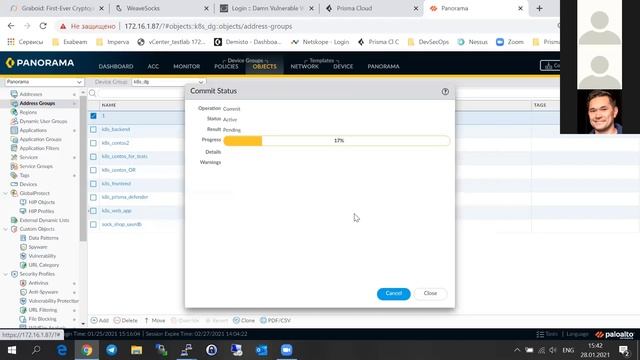Switch to the Prisma Cloud browser tab
This screenshot has width=640, height=360.
click(x=371, y=8)
